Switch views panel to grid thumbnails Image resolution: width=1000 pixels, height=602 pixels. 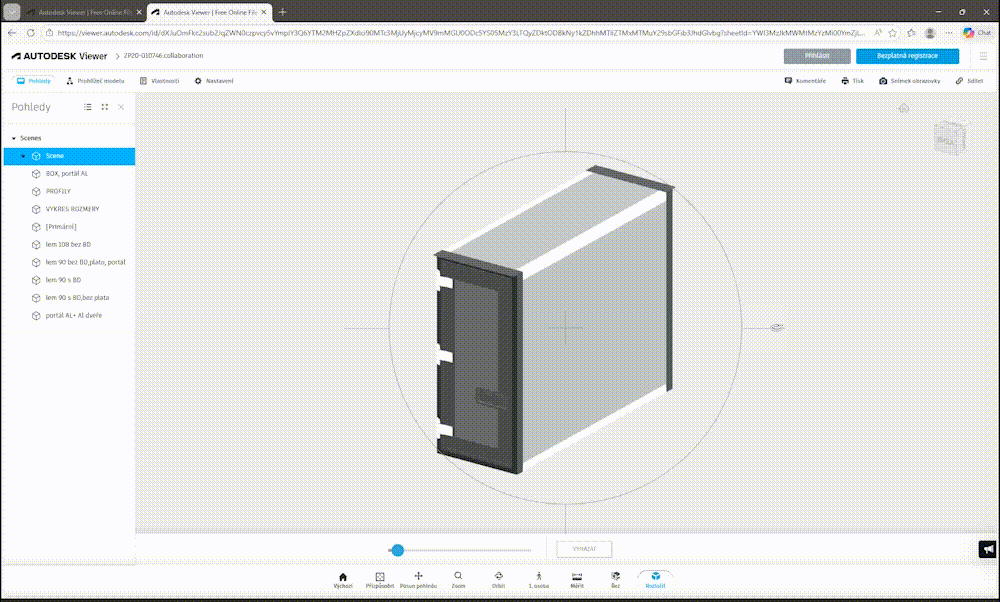click(105, 107)
